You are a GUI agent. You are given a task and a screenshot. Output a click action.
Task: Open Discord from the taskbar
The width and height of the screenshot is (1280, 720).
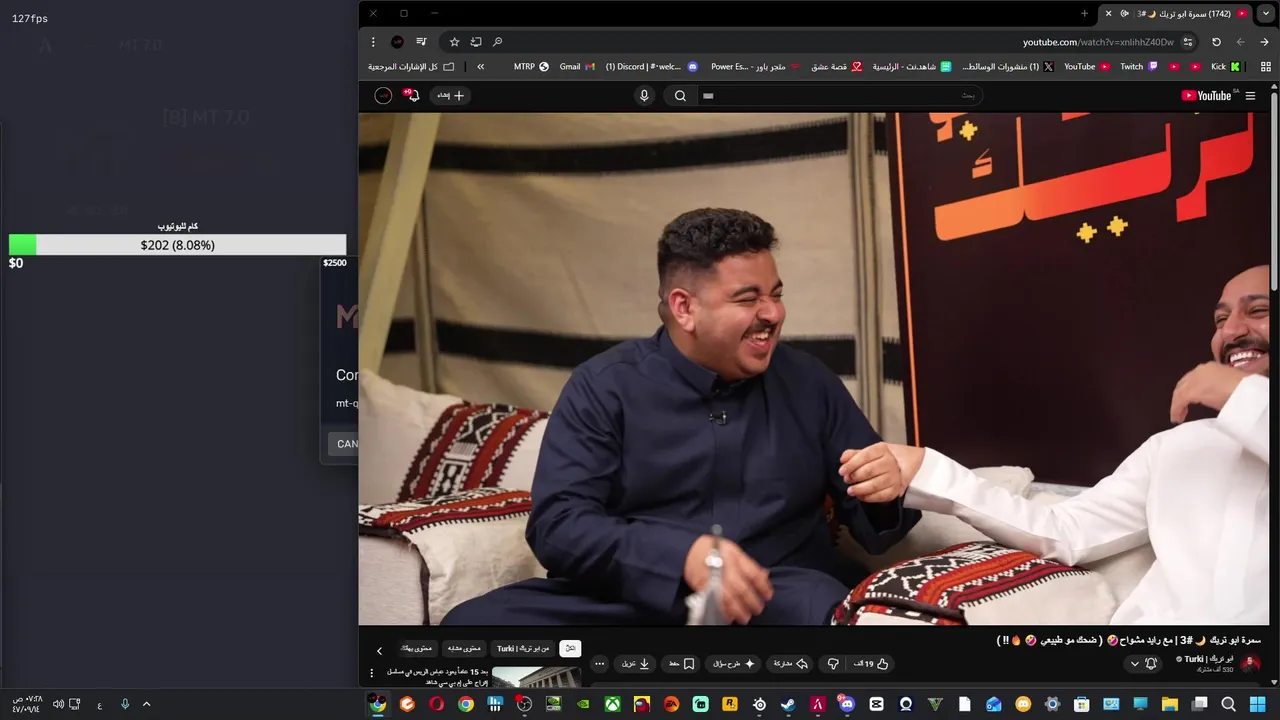(x=848, y=704)
